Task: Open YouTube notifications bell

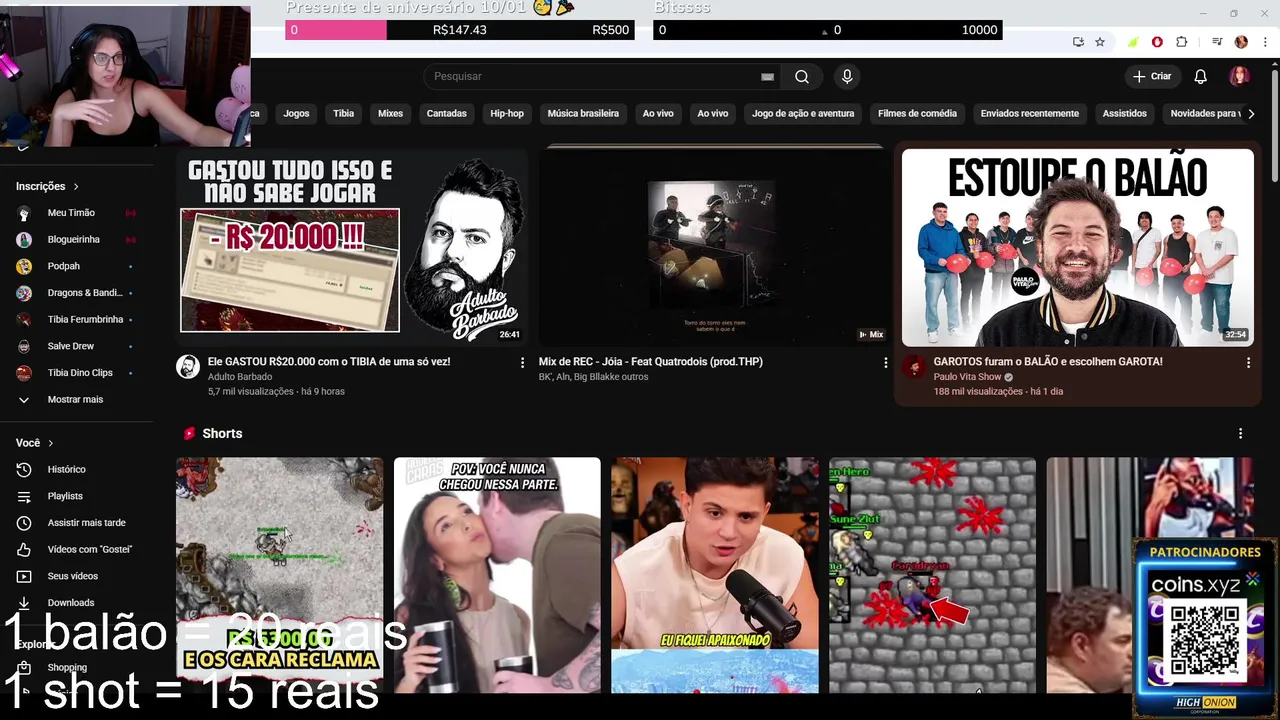Action: [x=1200, y=77]
